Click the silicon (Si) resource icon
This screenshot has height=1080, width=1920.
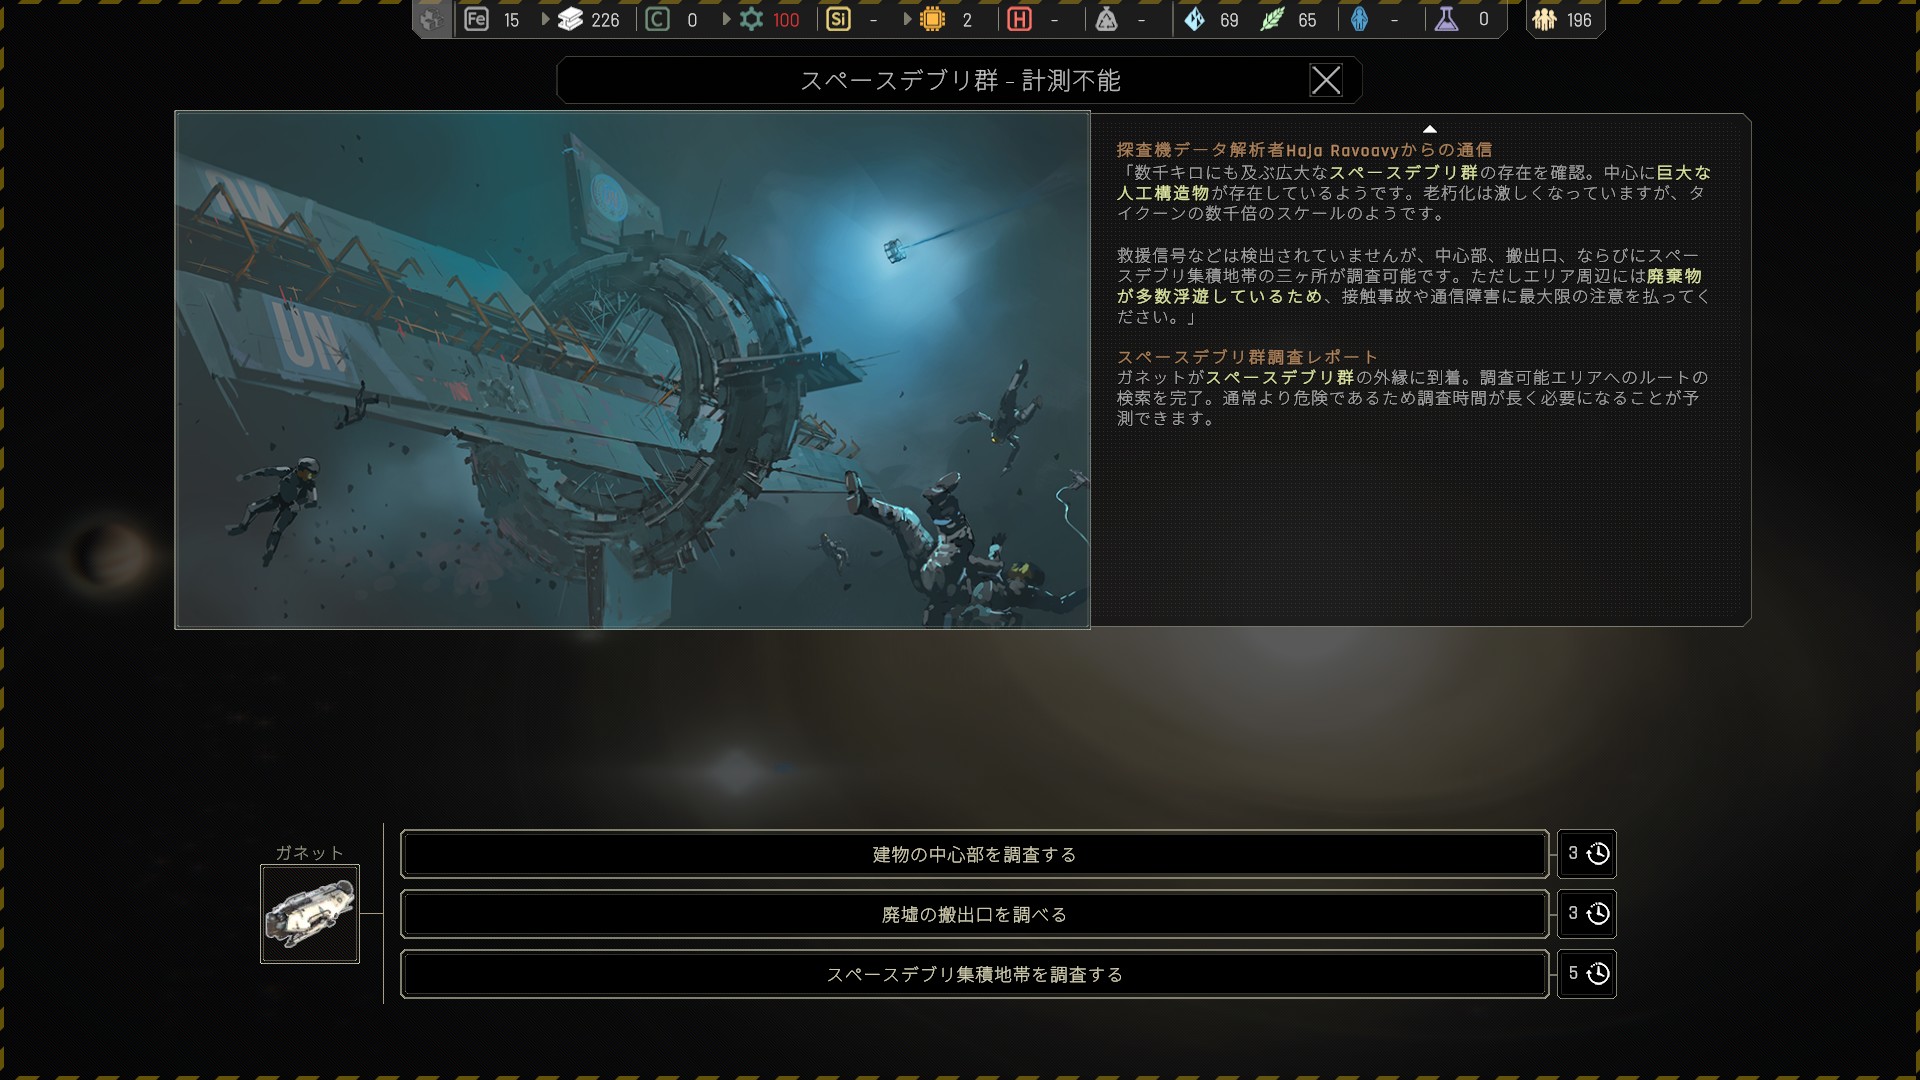[x=838, y=19]
